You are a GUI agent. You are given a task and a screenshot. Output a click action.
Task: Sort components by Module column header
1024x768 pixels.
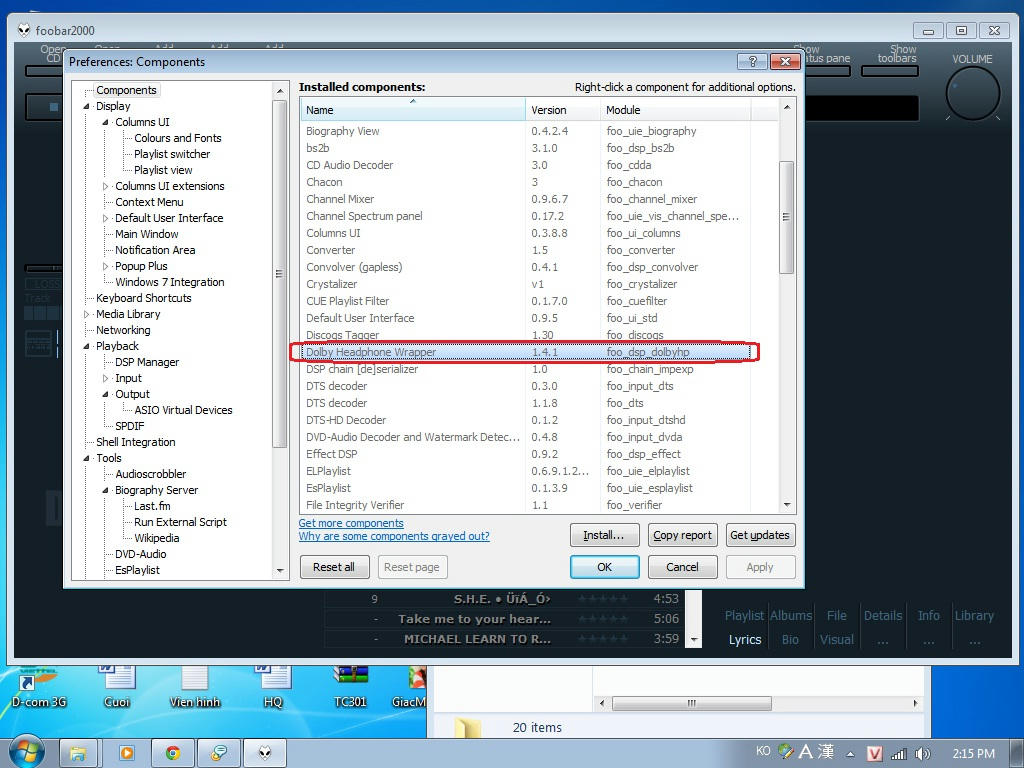point(675,110)
